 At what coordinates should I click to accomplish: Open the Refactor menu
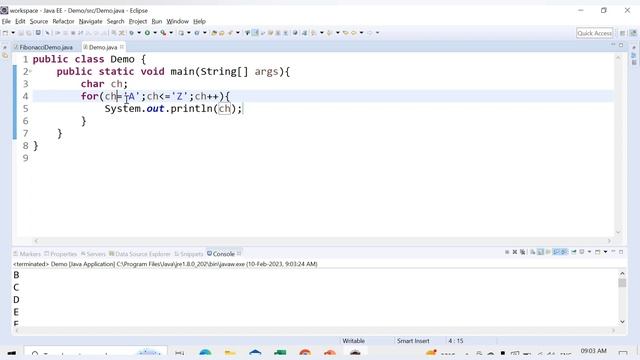(63, 21)
